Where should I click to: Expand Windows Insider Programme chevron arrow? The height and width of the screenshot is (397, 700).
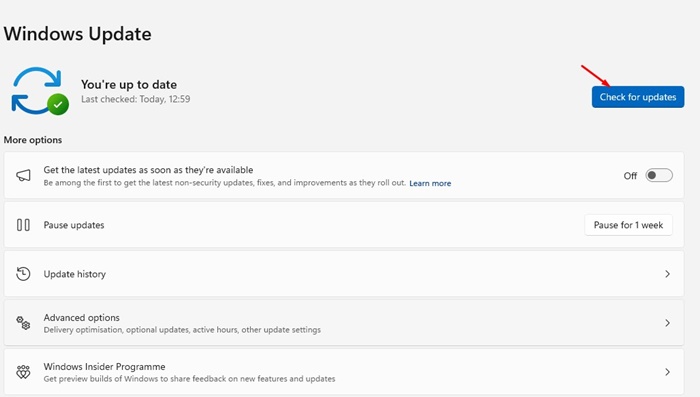click(667, 372)
